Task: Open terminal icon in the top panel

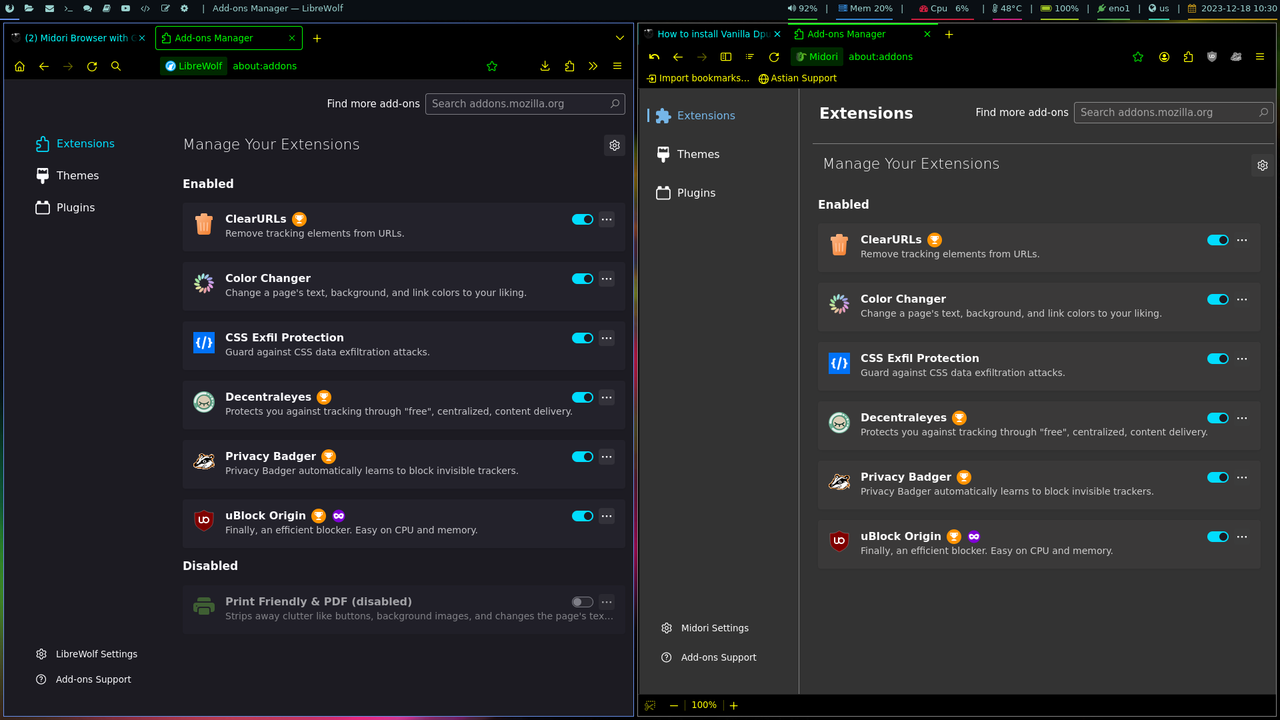Action: 67,8
